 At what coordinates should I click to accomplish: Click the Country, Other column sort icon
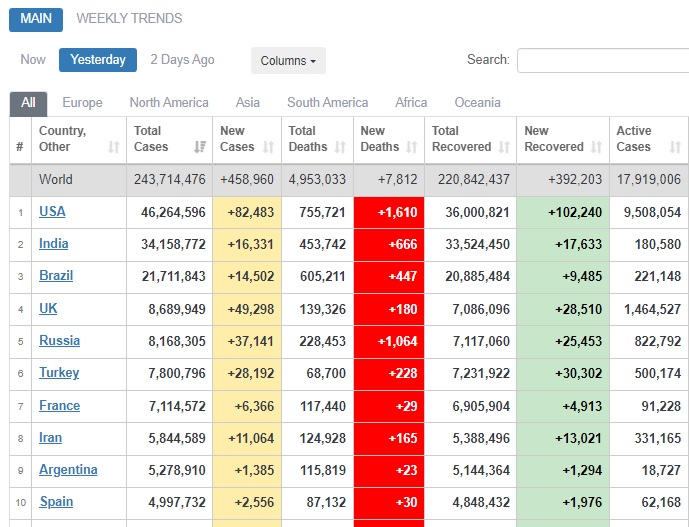(113, 147)
